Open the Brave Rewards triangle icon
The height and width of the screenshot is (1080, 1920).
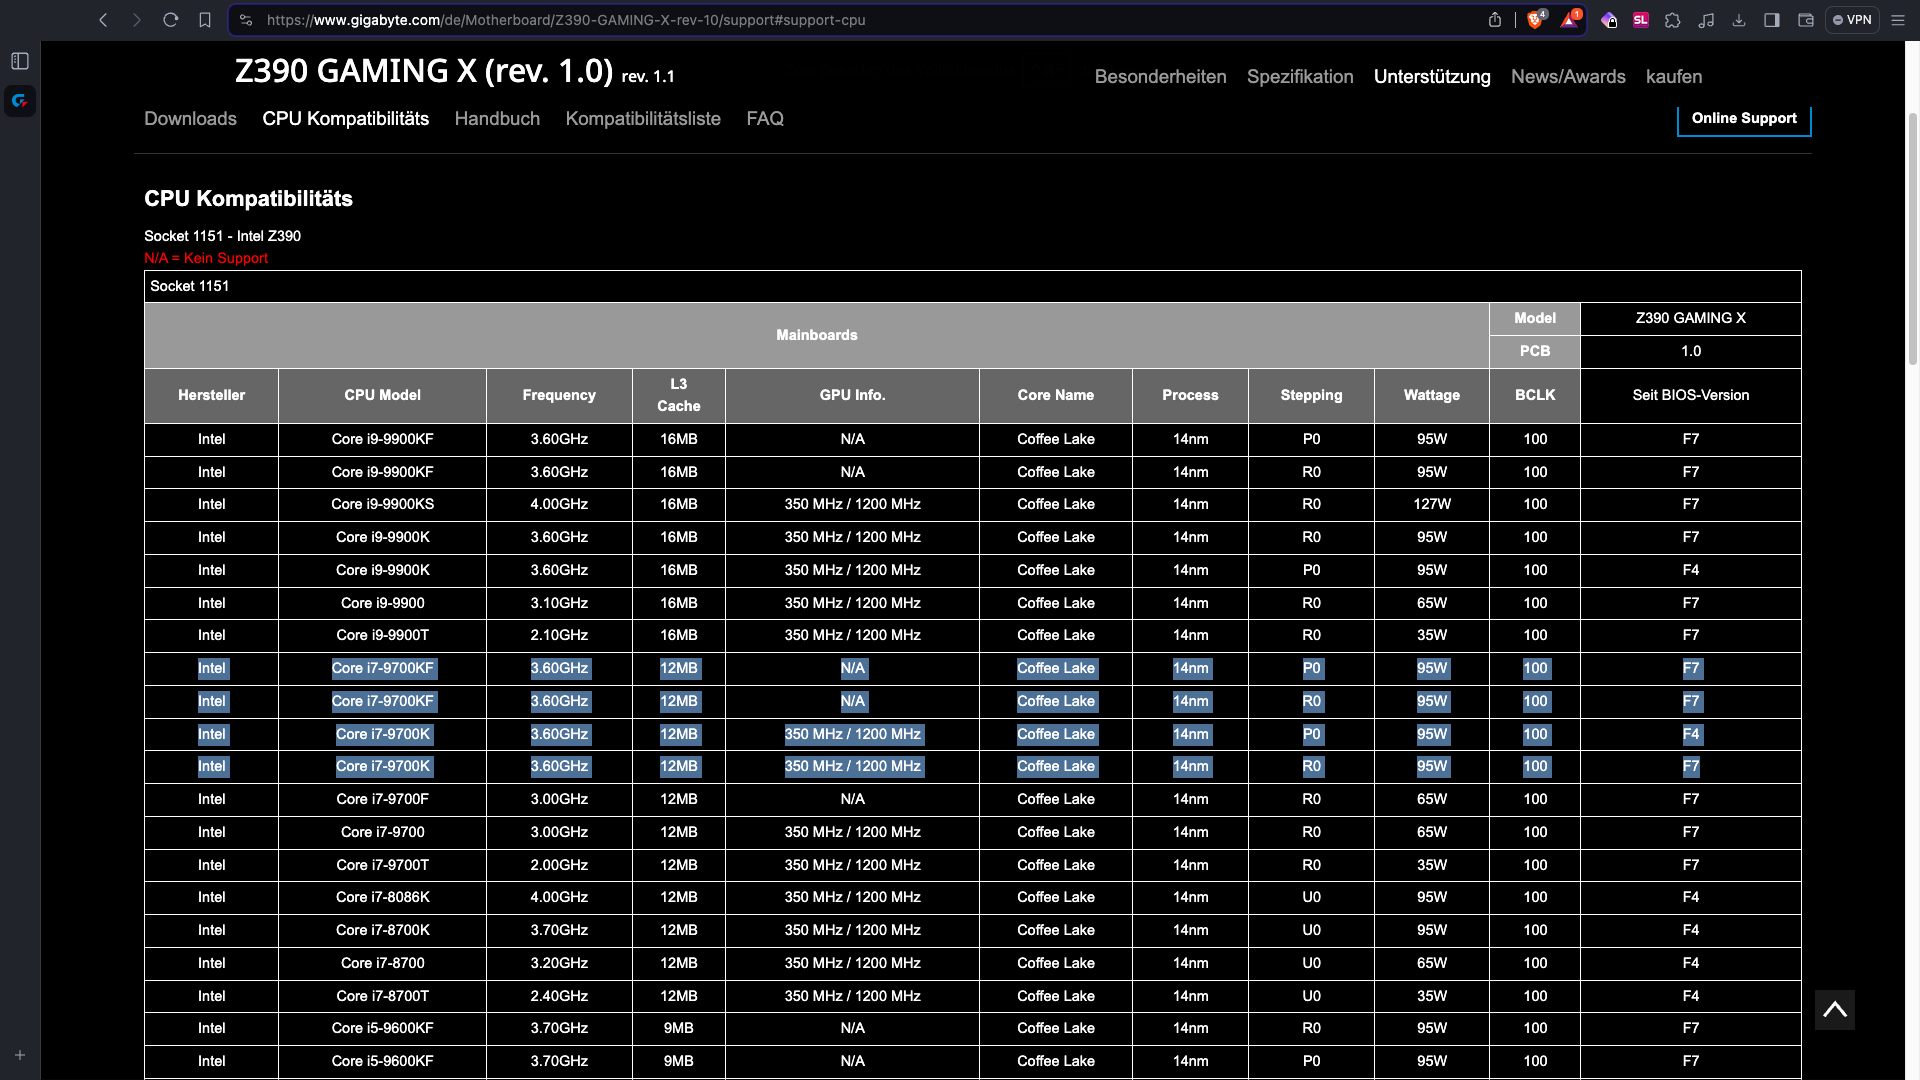(1569, 20)
